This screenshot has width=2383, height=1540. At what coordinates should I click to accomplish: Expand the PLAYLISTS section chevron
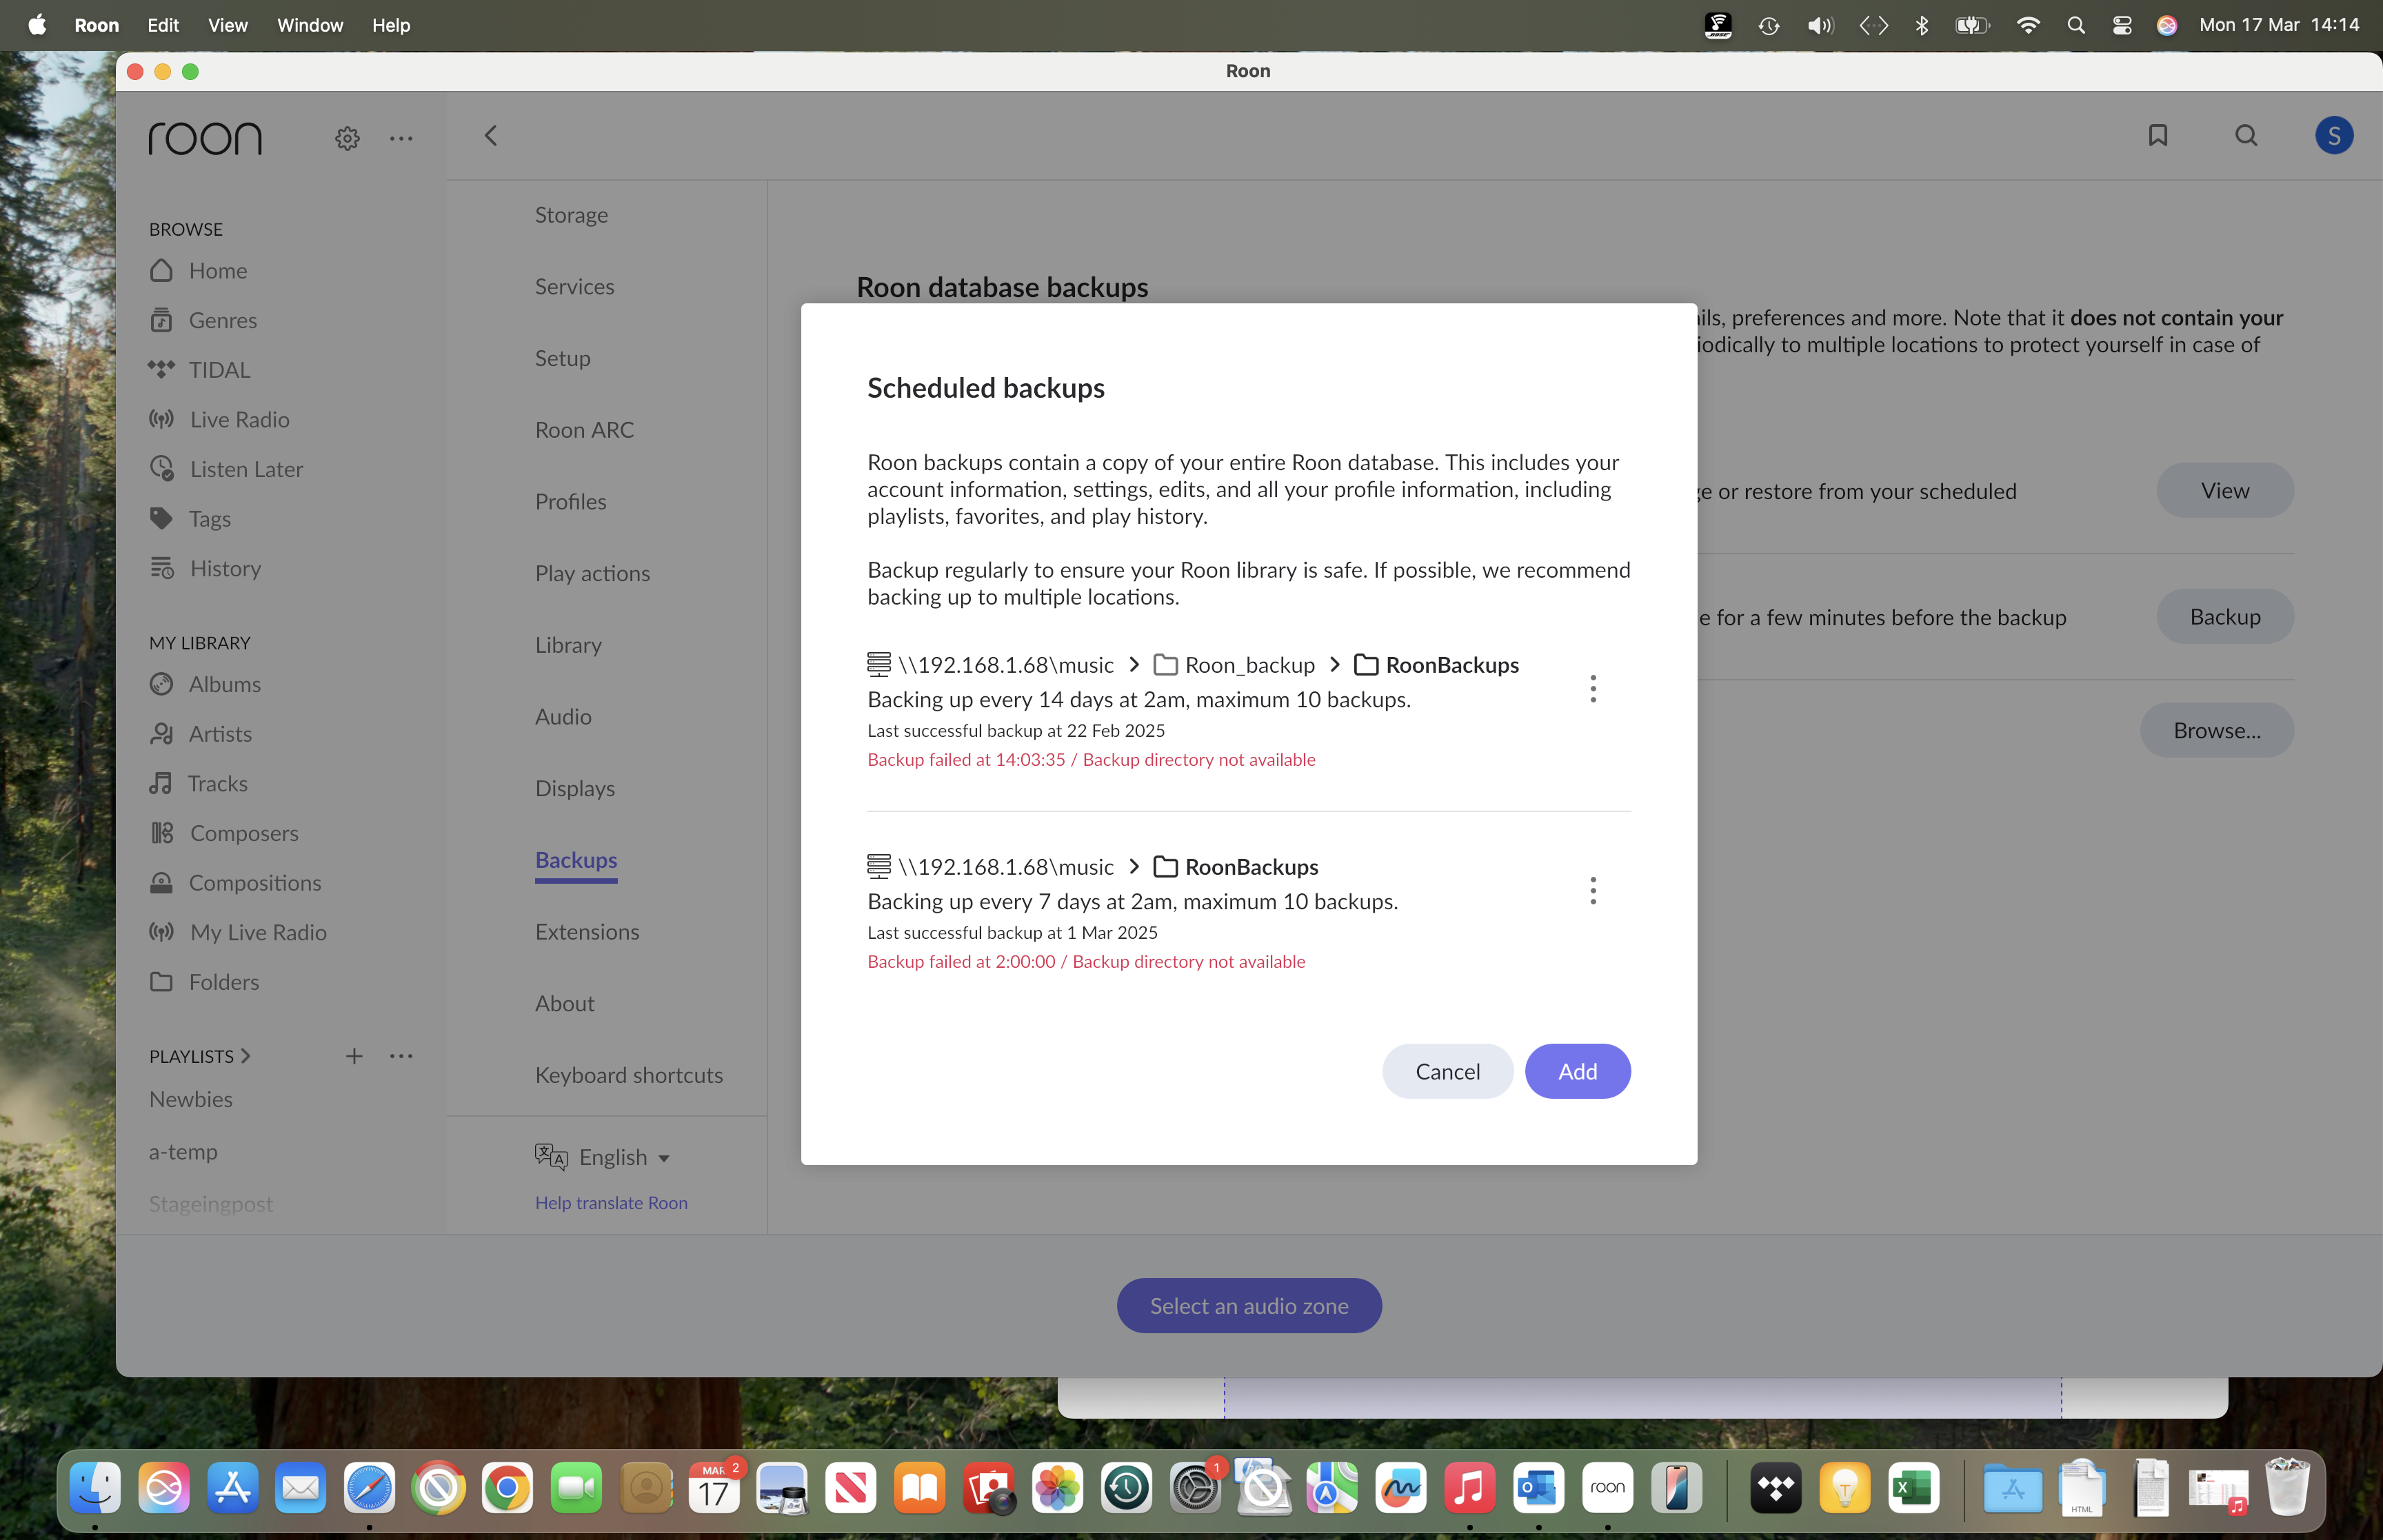(x=245, y=1056)
